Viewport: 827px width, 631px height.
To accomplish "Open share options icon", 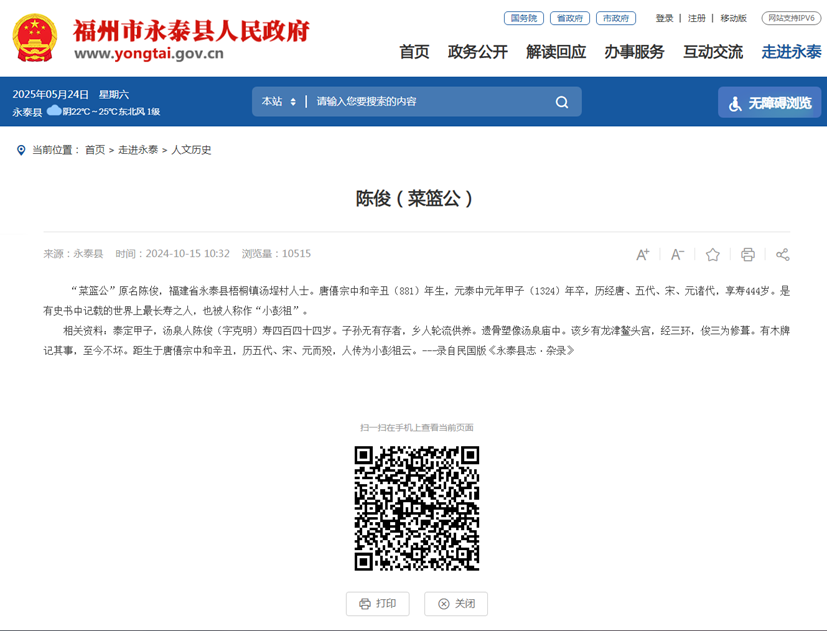I will [782, 255].
